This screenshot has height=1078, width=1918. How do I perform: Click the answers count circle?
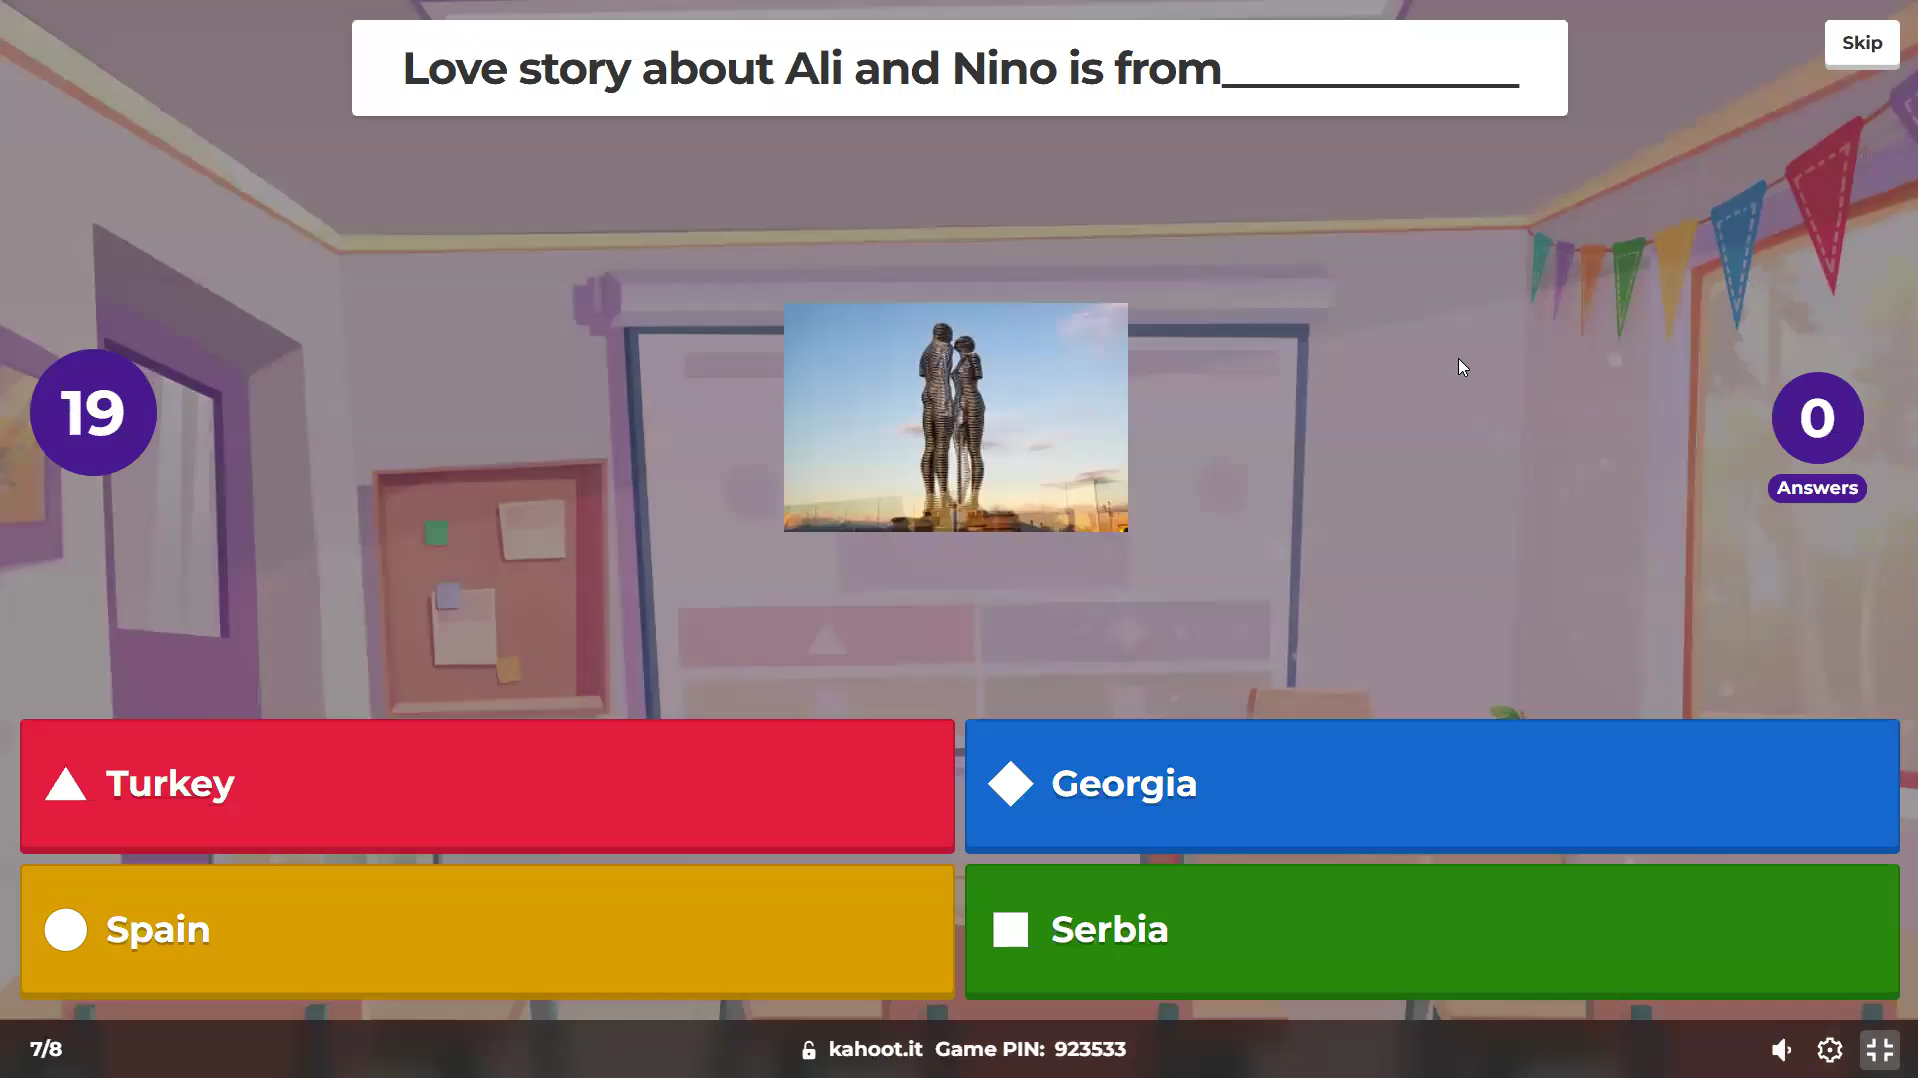[x=1817, y=418]
